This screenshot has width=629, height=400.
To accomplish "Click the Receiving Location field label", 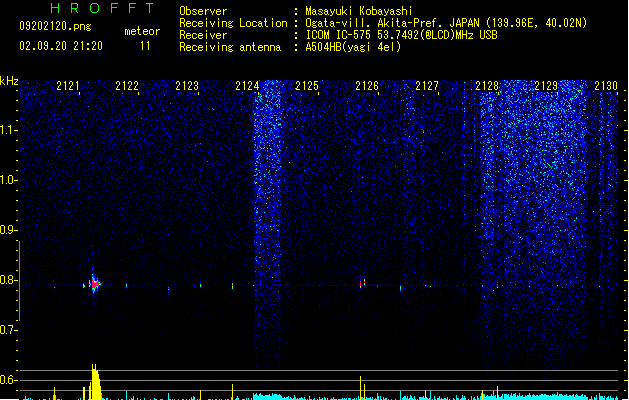I will pyautogui.click(x=233, y=23).
